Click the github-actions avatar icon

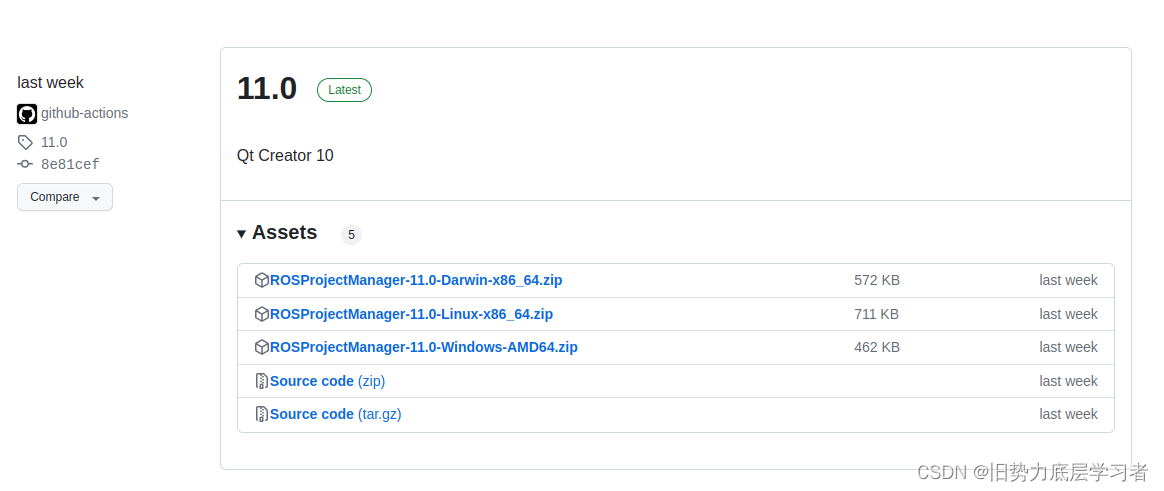click(x=27, y=114)
